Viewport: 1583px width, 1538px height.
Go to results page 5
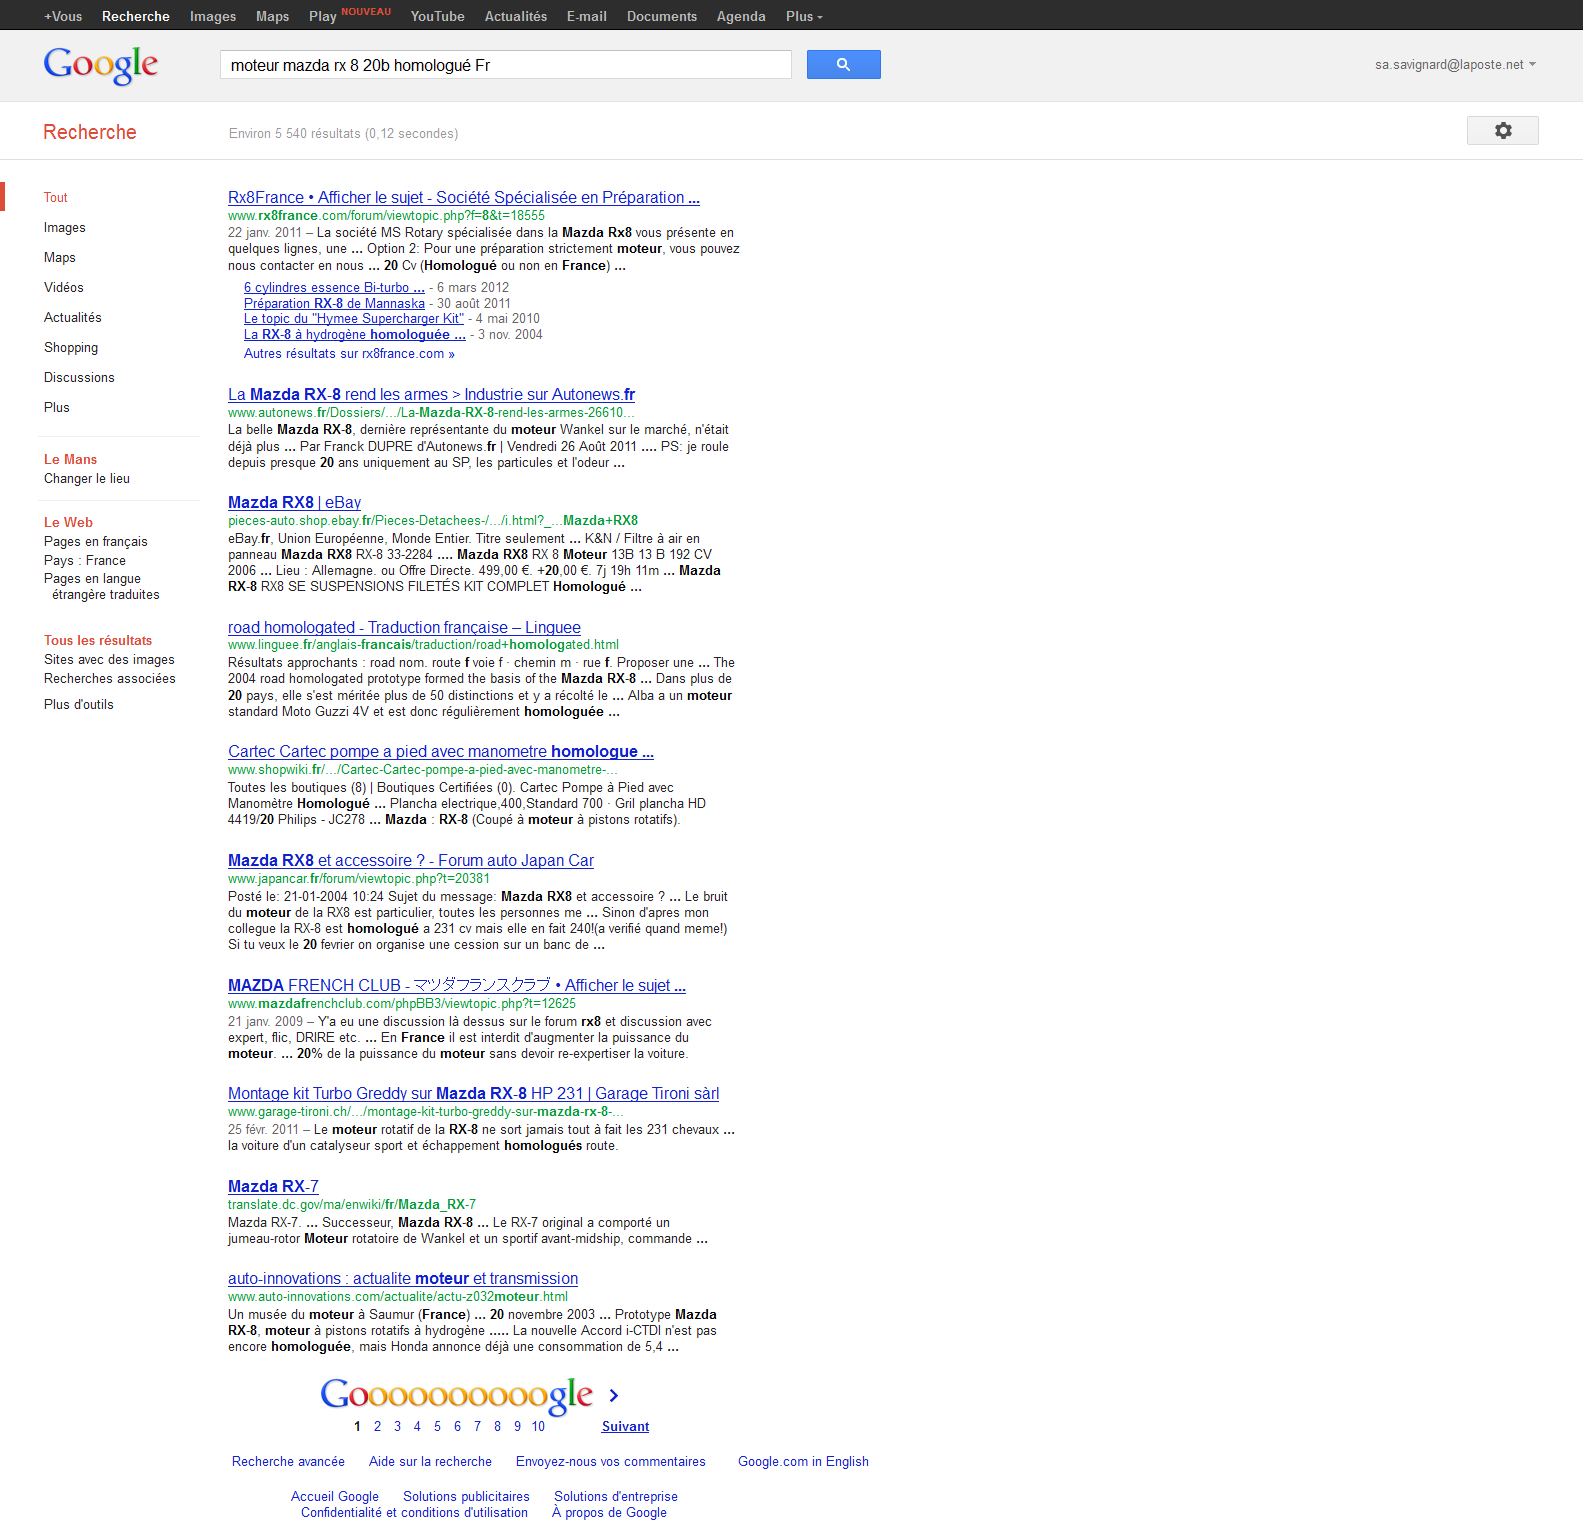437,1427
